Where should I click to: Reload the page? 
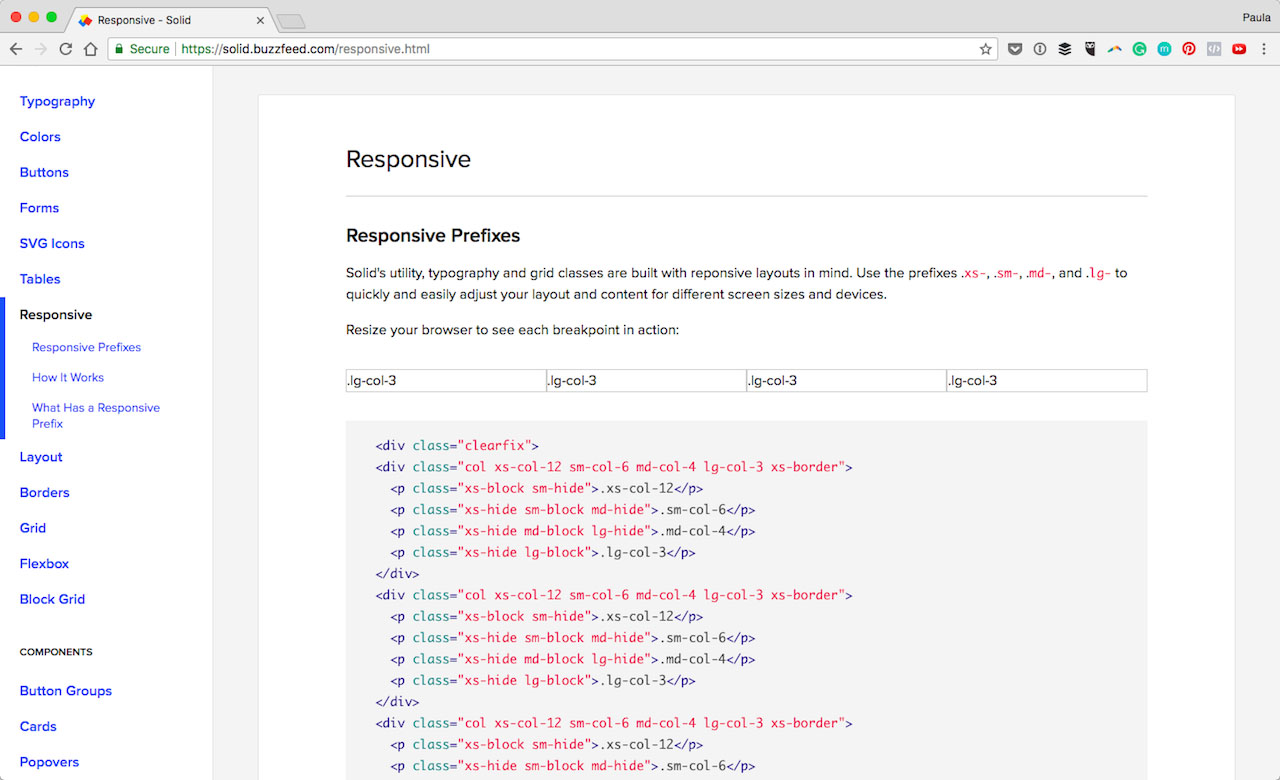[x=66, y=48]
